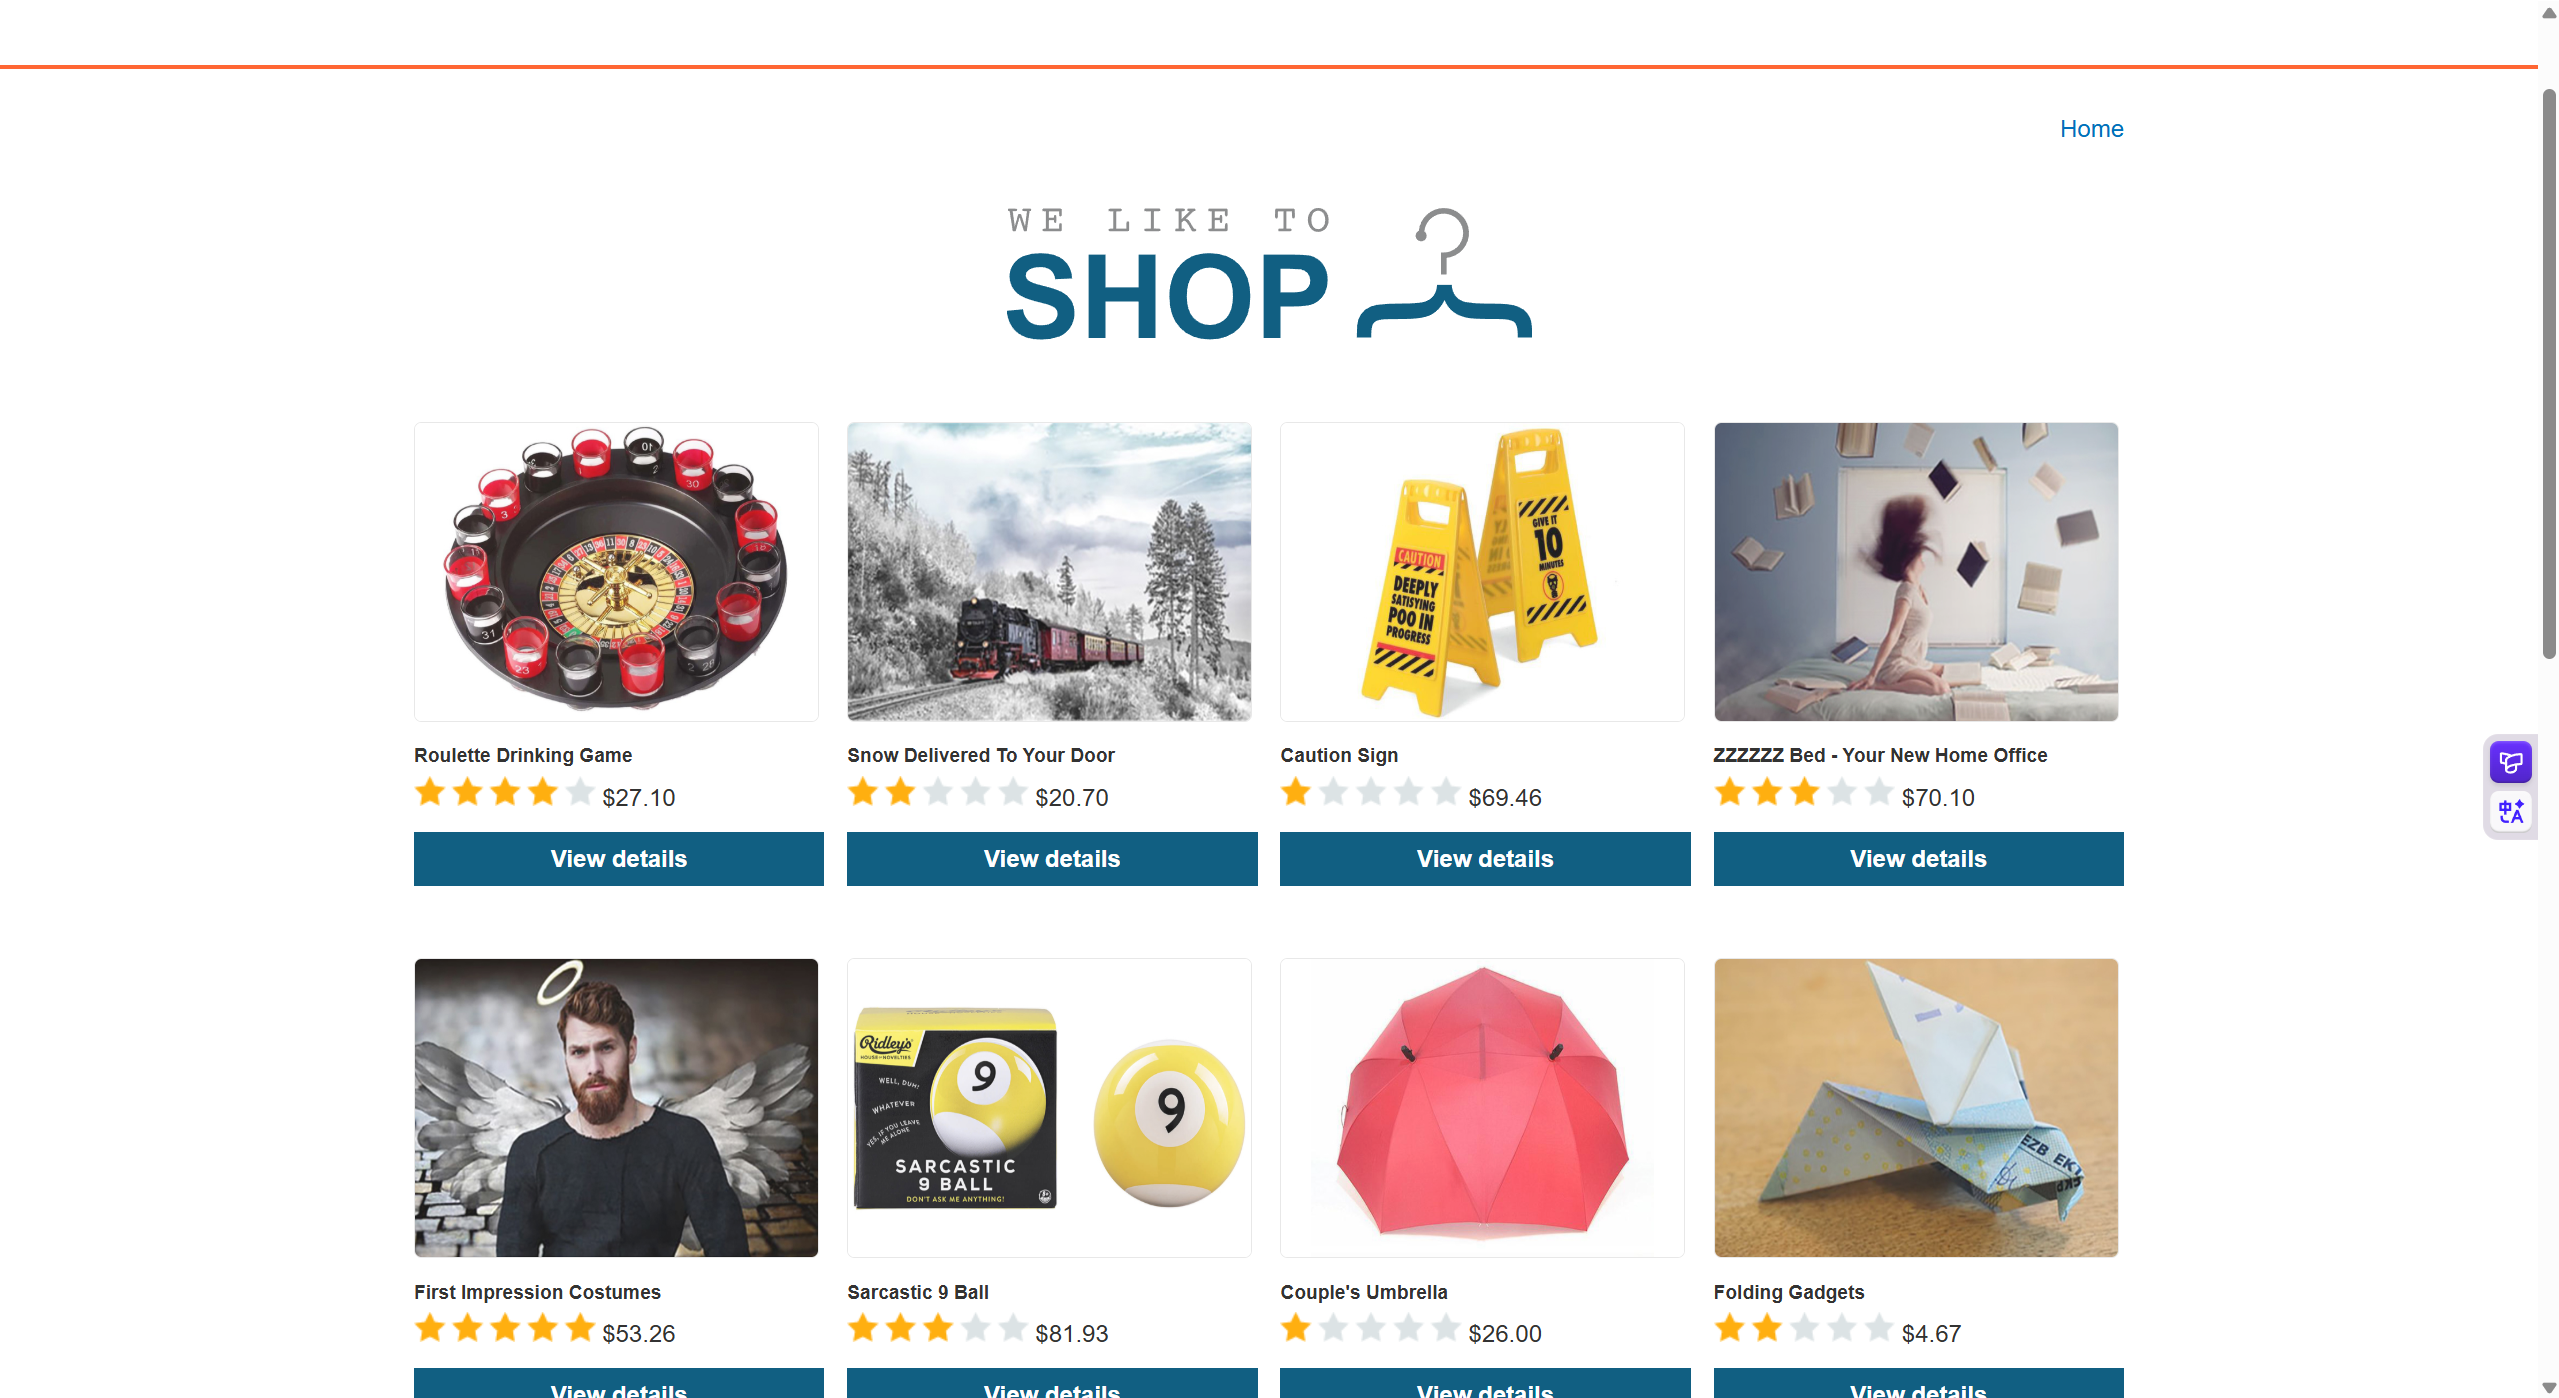Click the scrollbar up arrow

pos(2549,12)
